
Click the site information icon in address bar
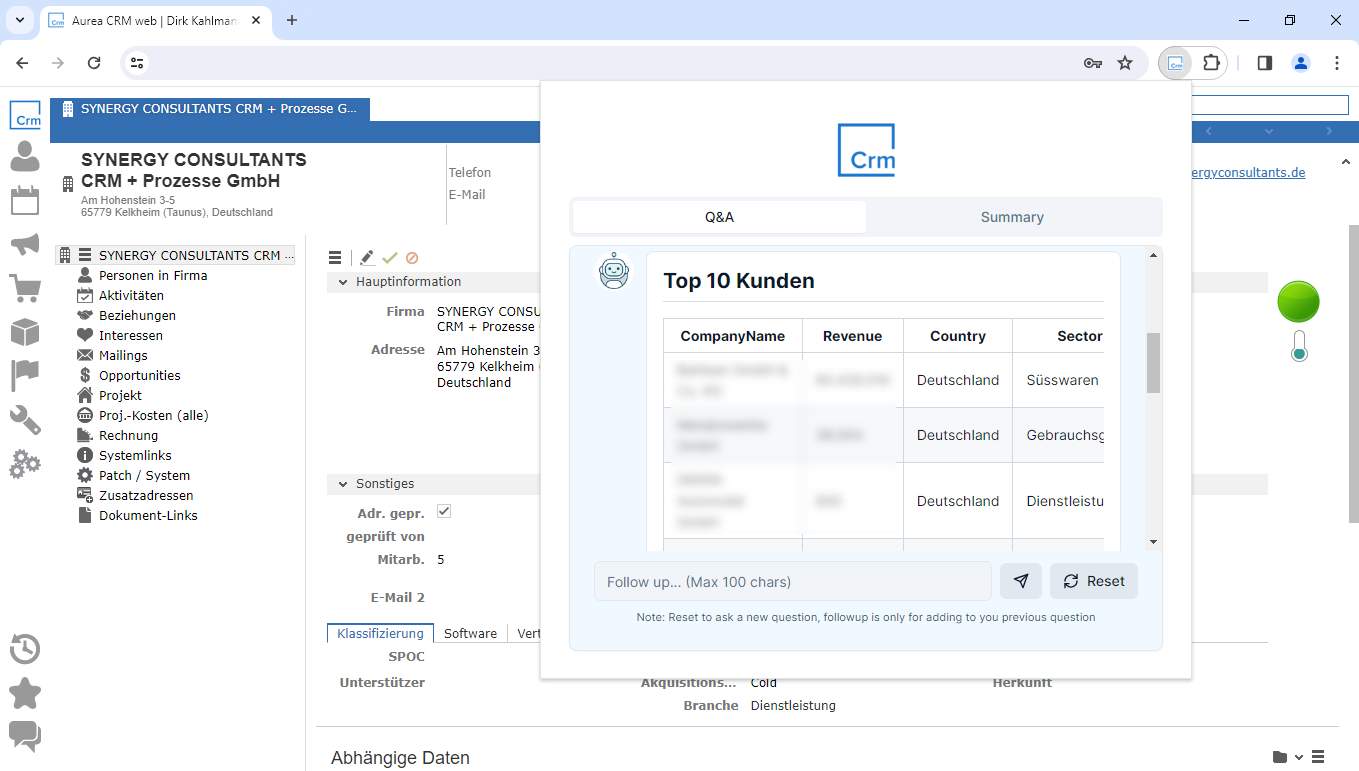click(x=138, y=63)
